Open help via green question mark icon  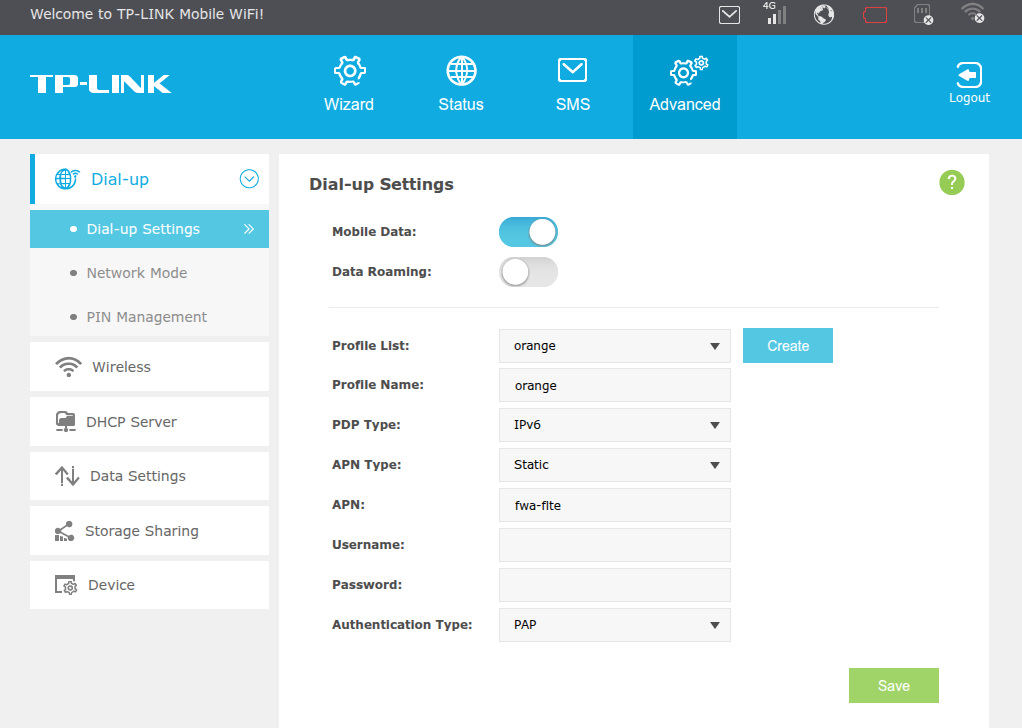click(952, 182)
